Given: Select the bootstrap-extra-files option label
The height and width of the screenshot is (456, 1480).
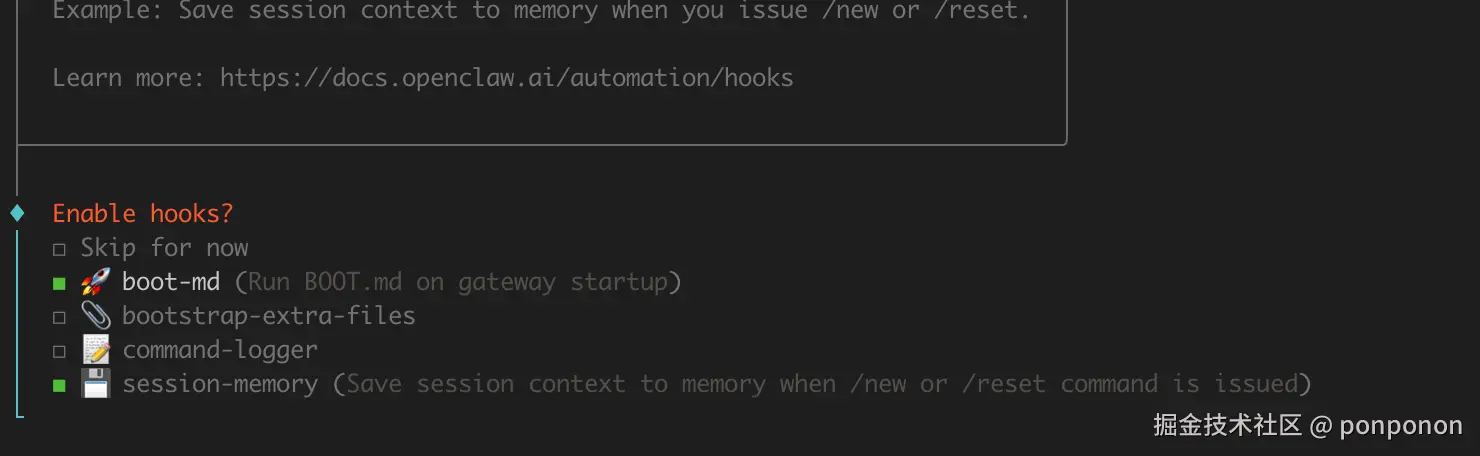Looking at the screenshot, I should [268, 316].
